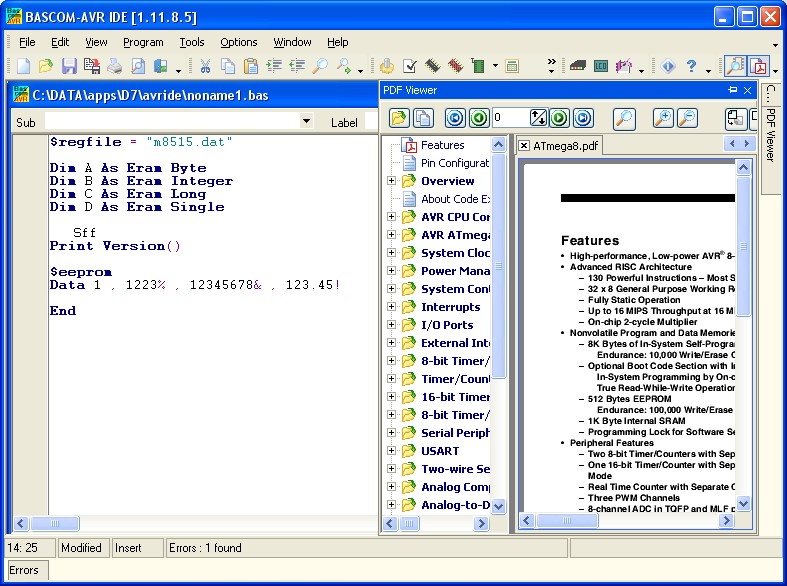Select the Pin Configurations bookmark
Viewport: 787px width, 586px height.
click(455, 163)
